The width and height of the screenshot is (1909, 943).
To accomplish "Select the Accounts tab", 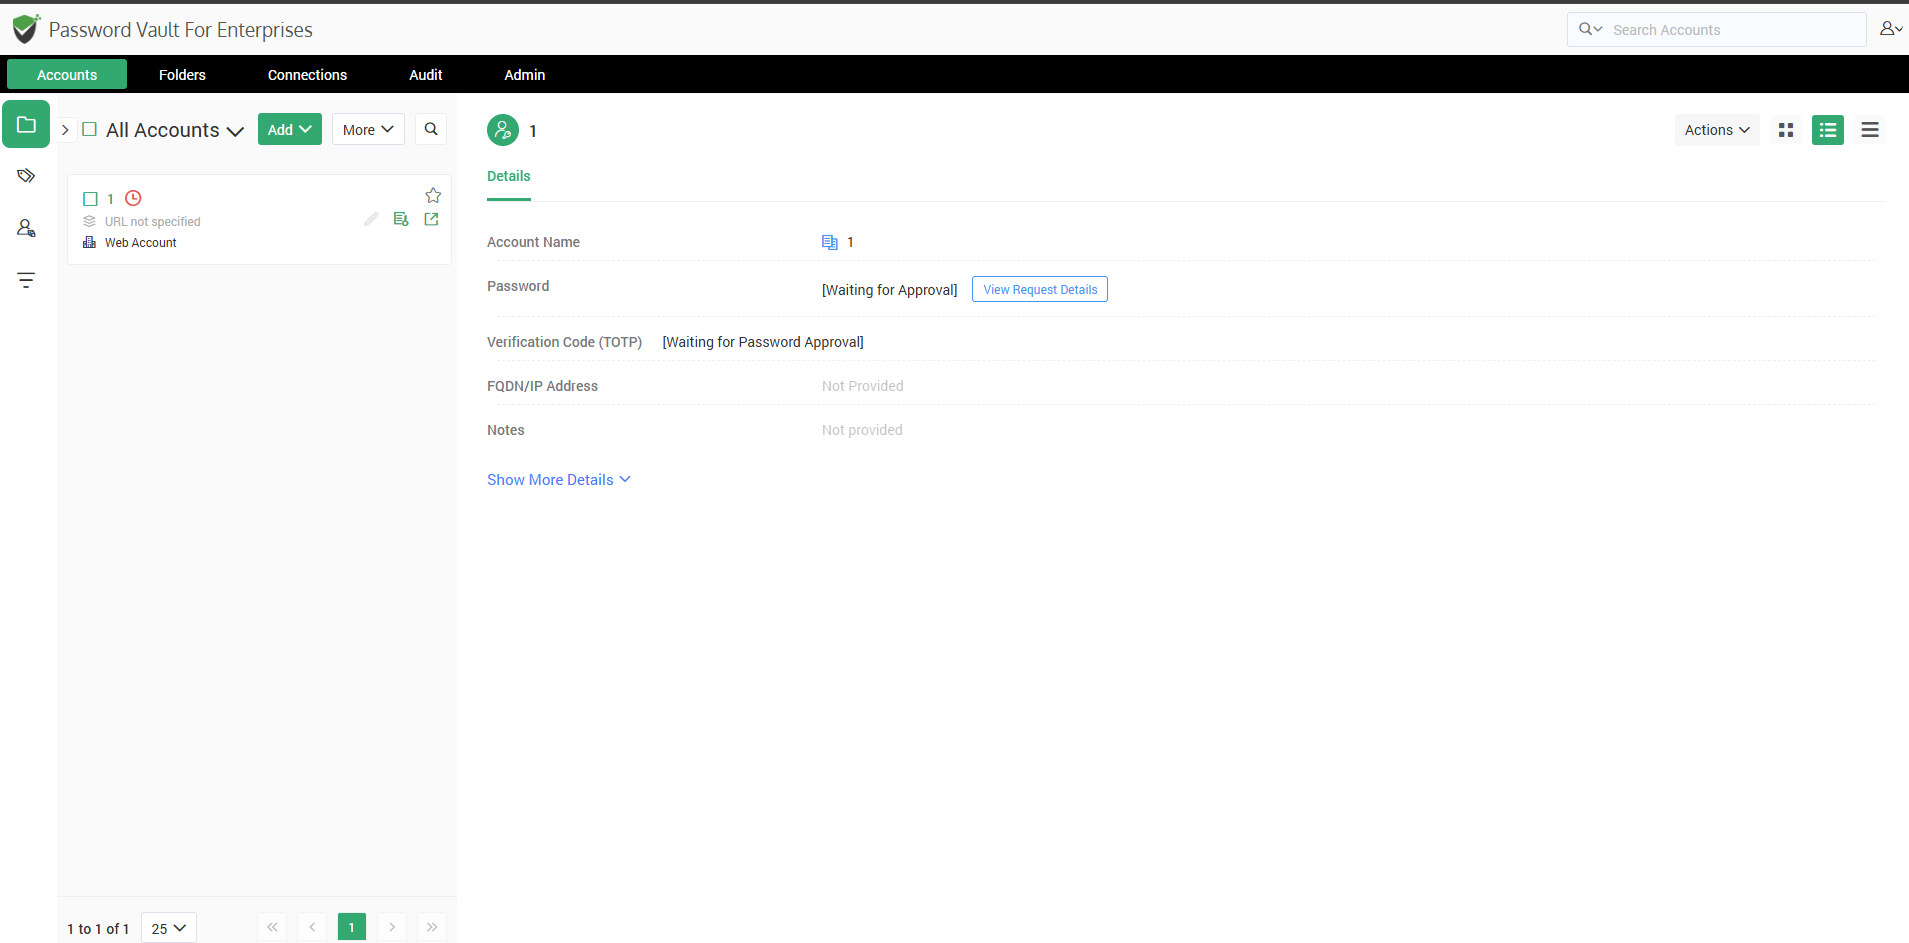I will point(67,74).
